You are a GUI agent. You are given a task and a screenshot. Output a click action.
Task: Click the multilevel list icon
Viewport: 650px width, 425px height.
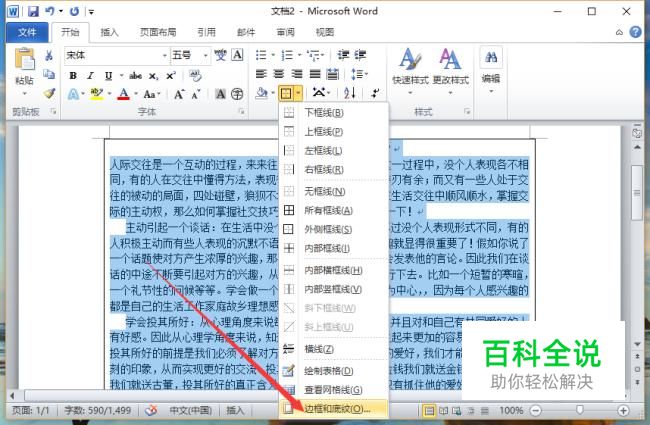click(x=313, y=55)
